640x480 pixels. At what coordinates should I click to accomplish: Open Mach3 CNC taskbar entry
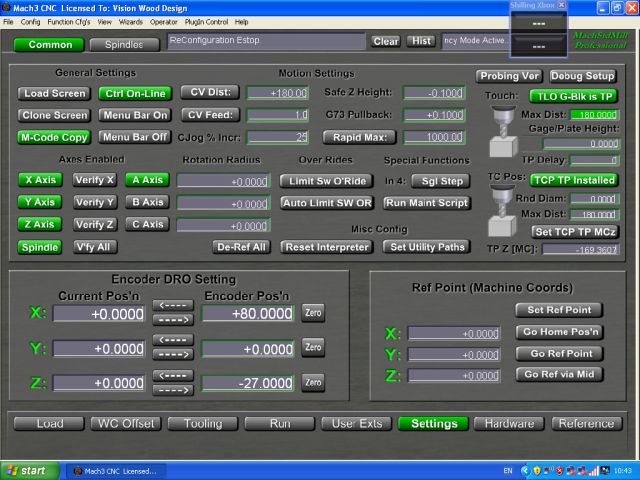coord(115,471)
